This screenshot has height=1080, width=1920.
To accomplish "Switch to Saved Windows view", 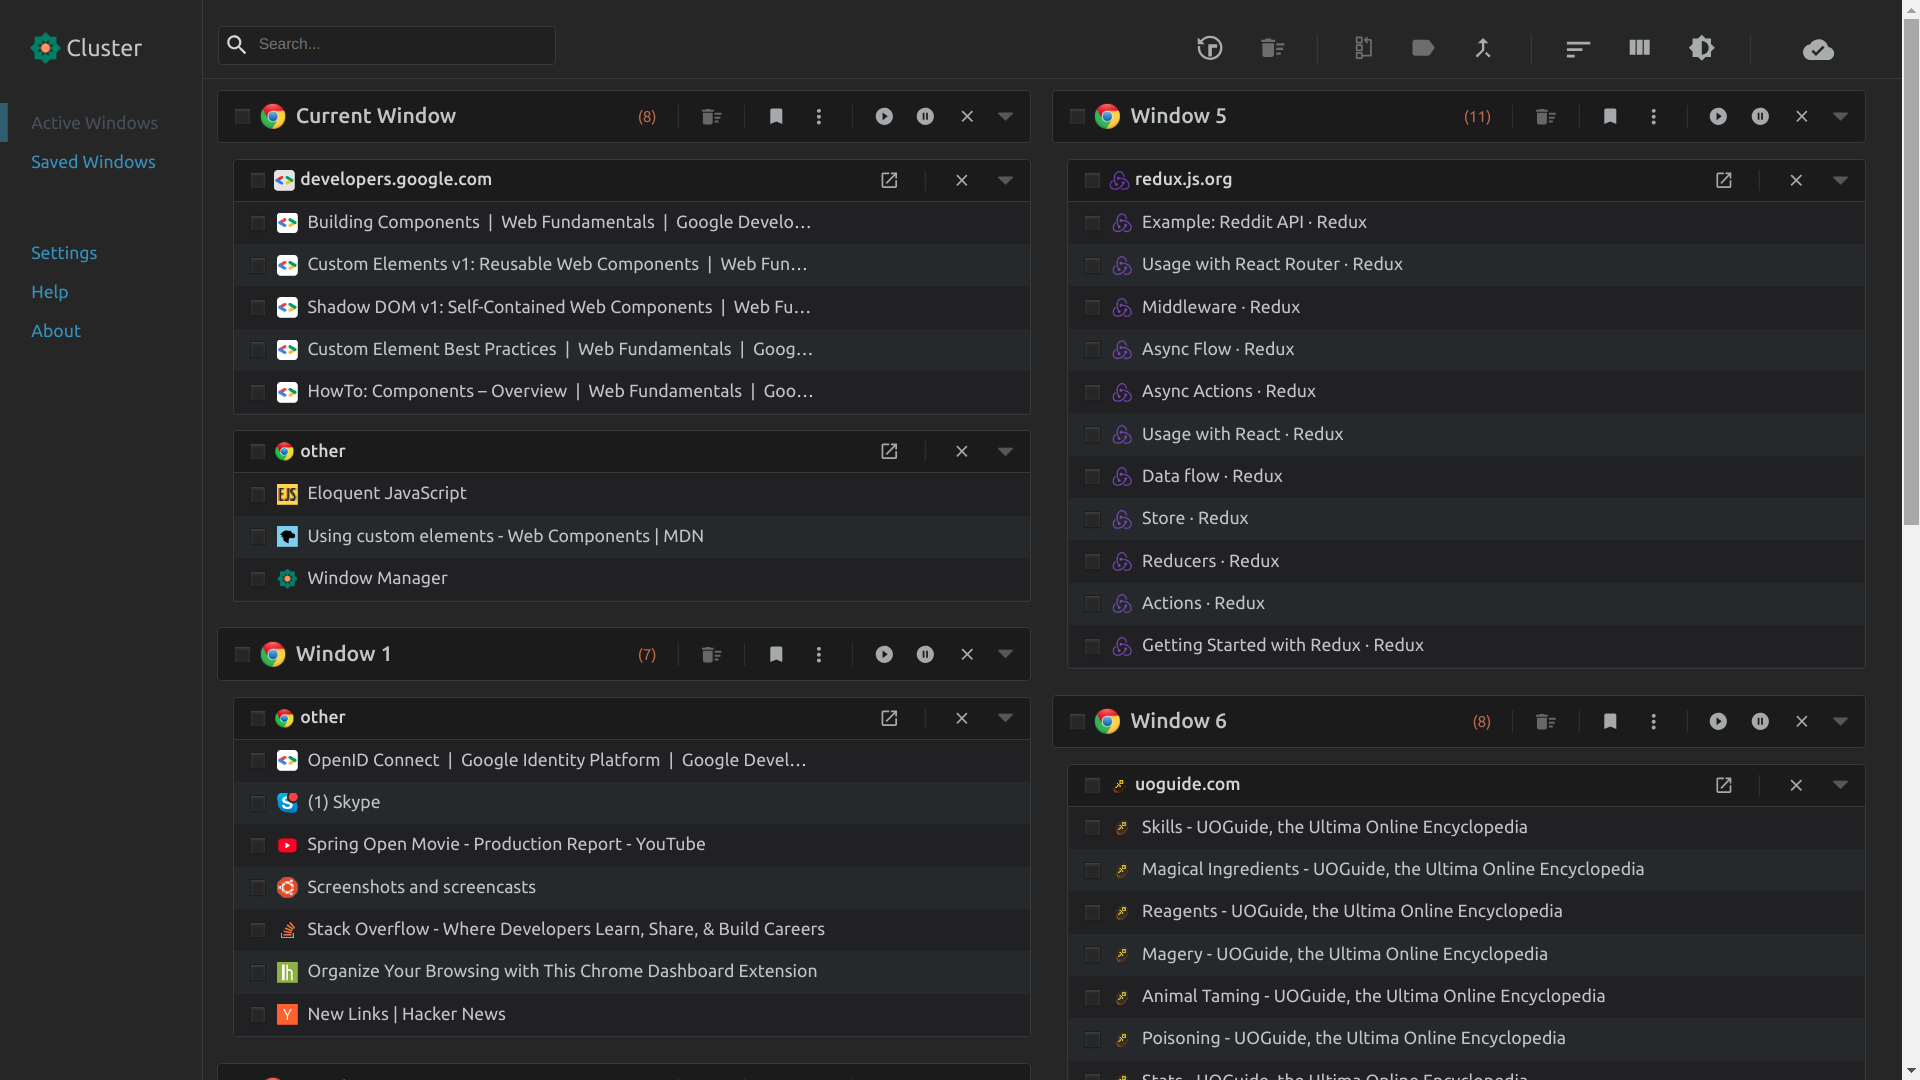I will 93,162.
